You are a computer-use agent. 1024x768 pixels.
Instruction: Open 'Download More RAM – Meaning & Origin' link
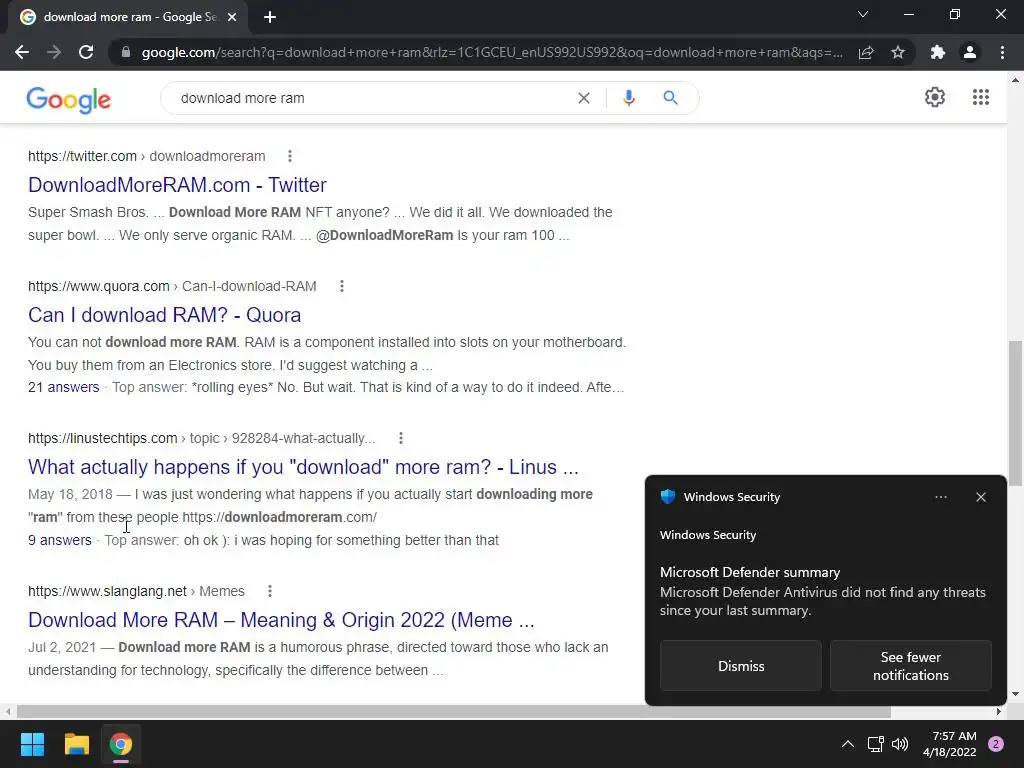(281, 620)
